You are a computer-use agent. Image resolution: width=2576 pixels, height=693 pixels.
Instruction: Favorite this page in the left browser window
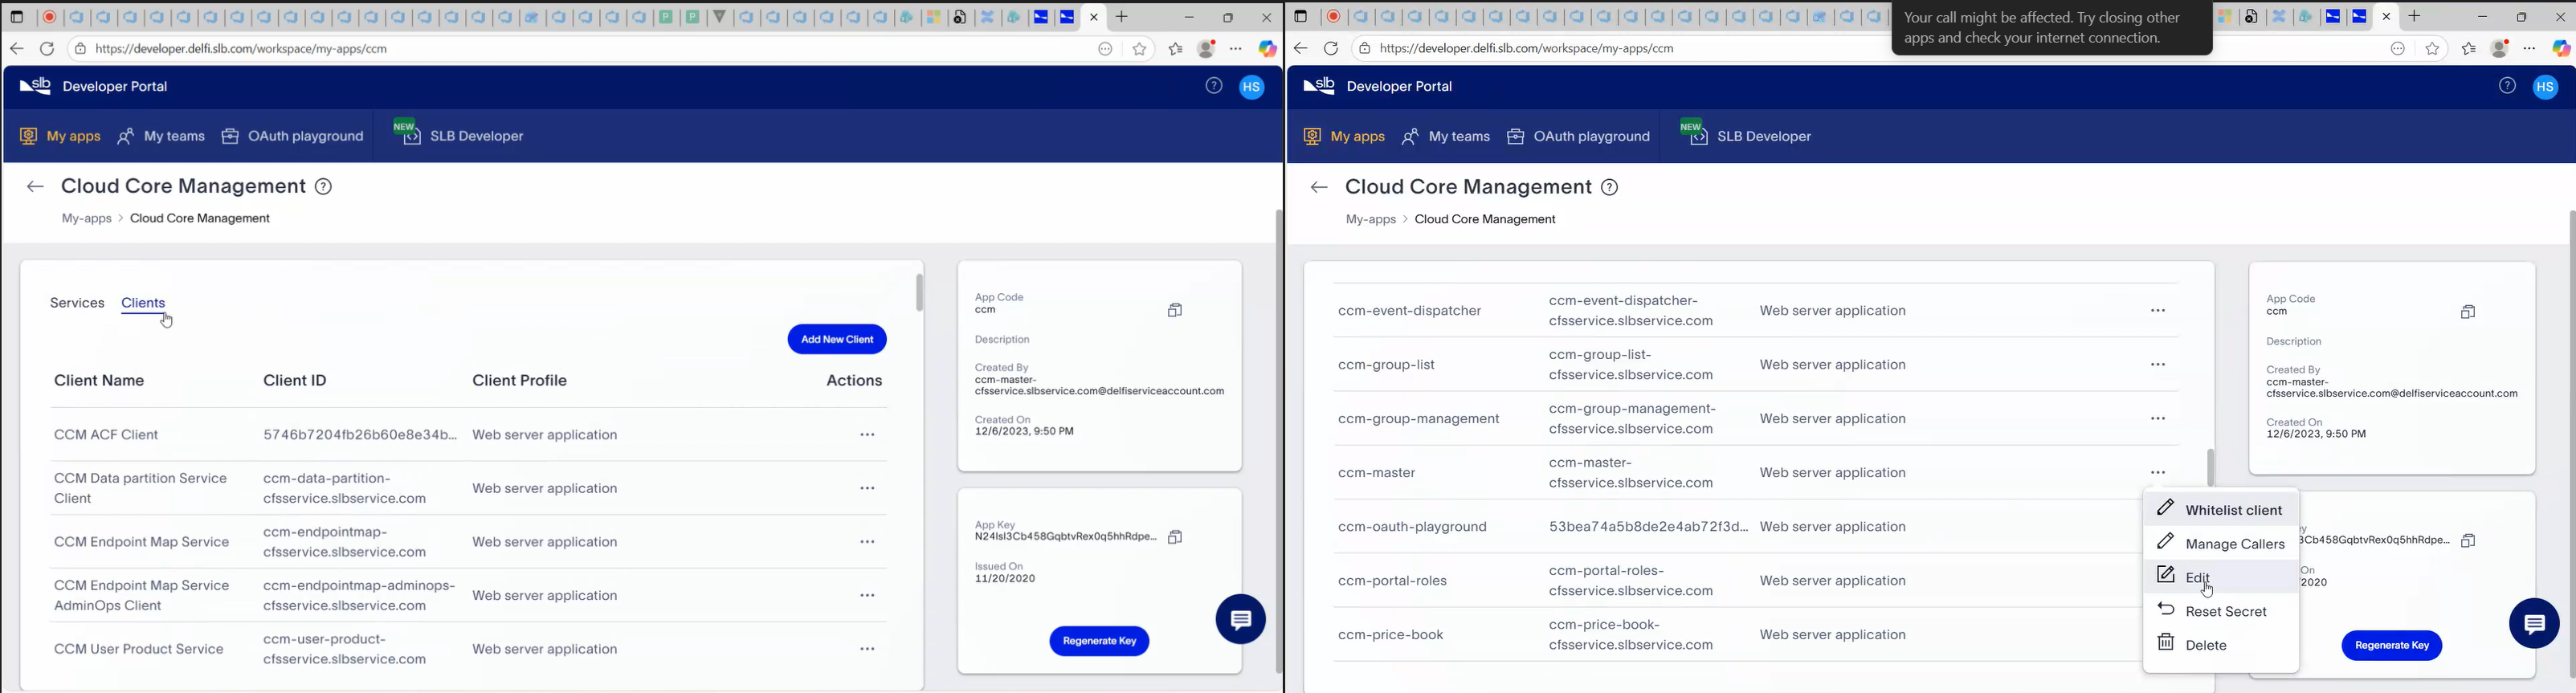click(x=1140, y=49)
